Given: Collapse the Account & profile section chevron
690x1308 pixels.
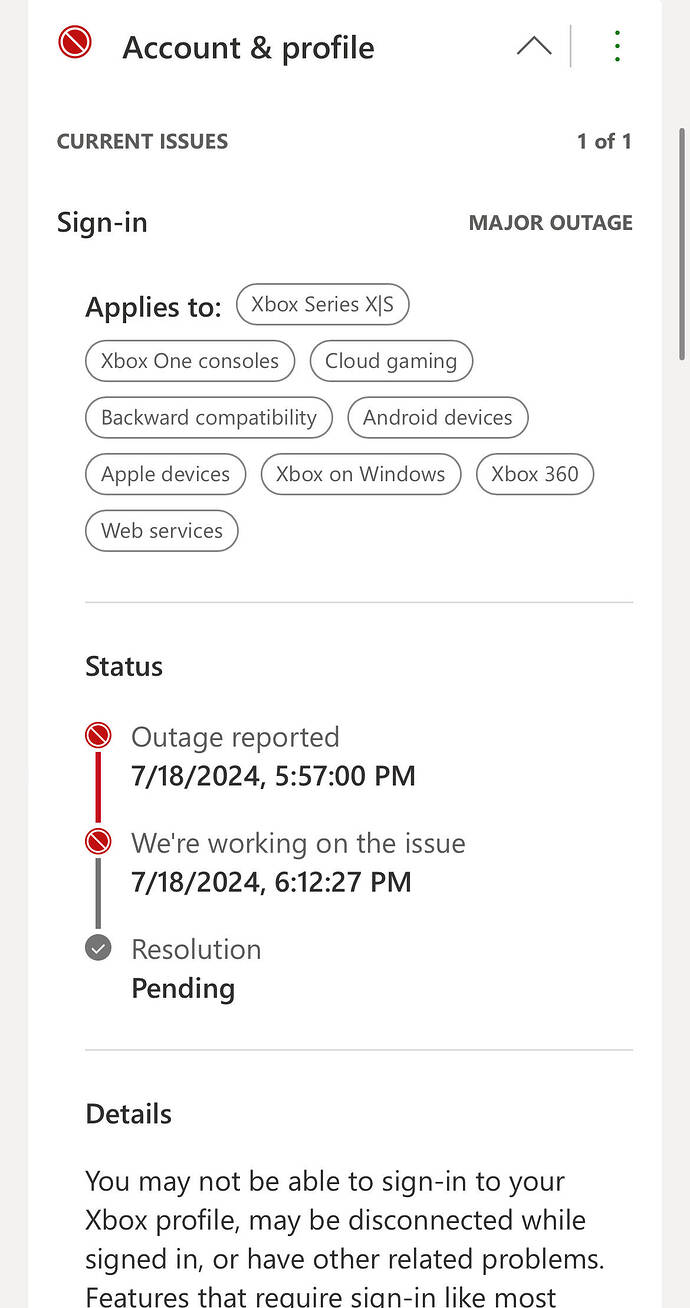Looking at the screenshot, I should (x=534, y=46).
